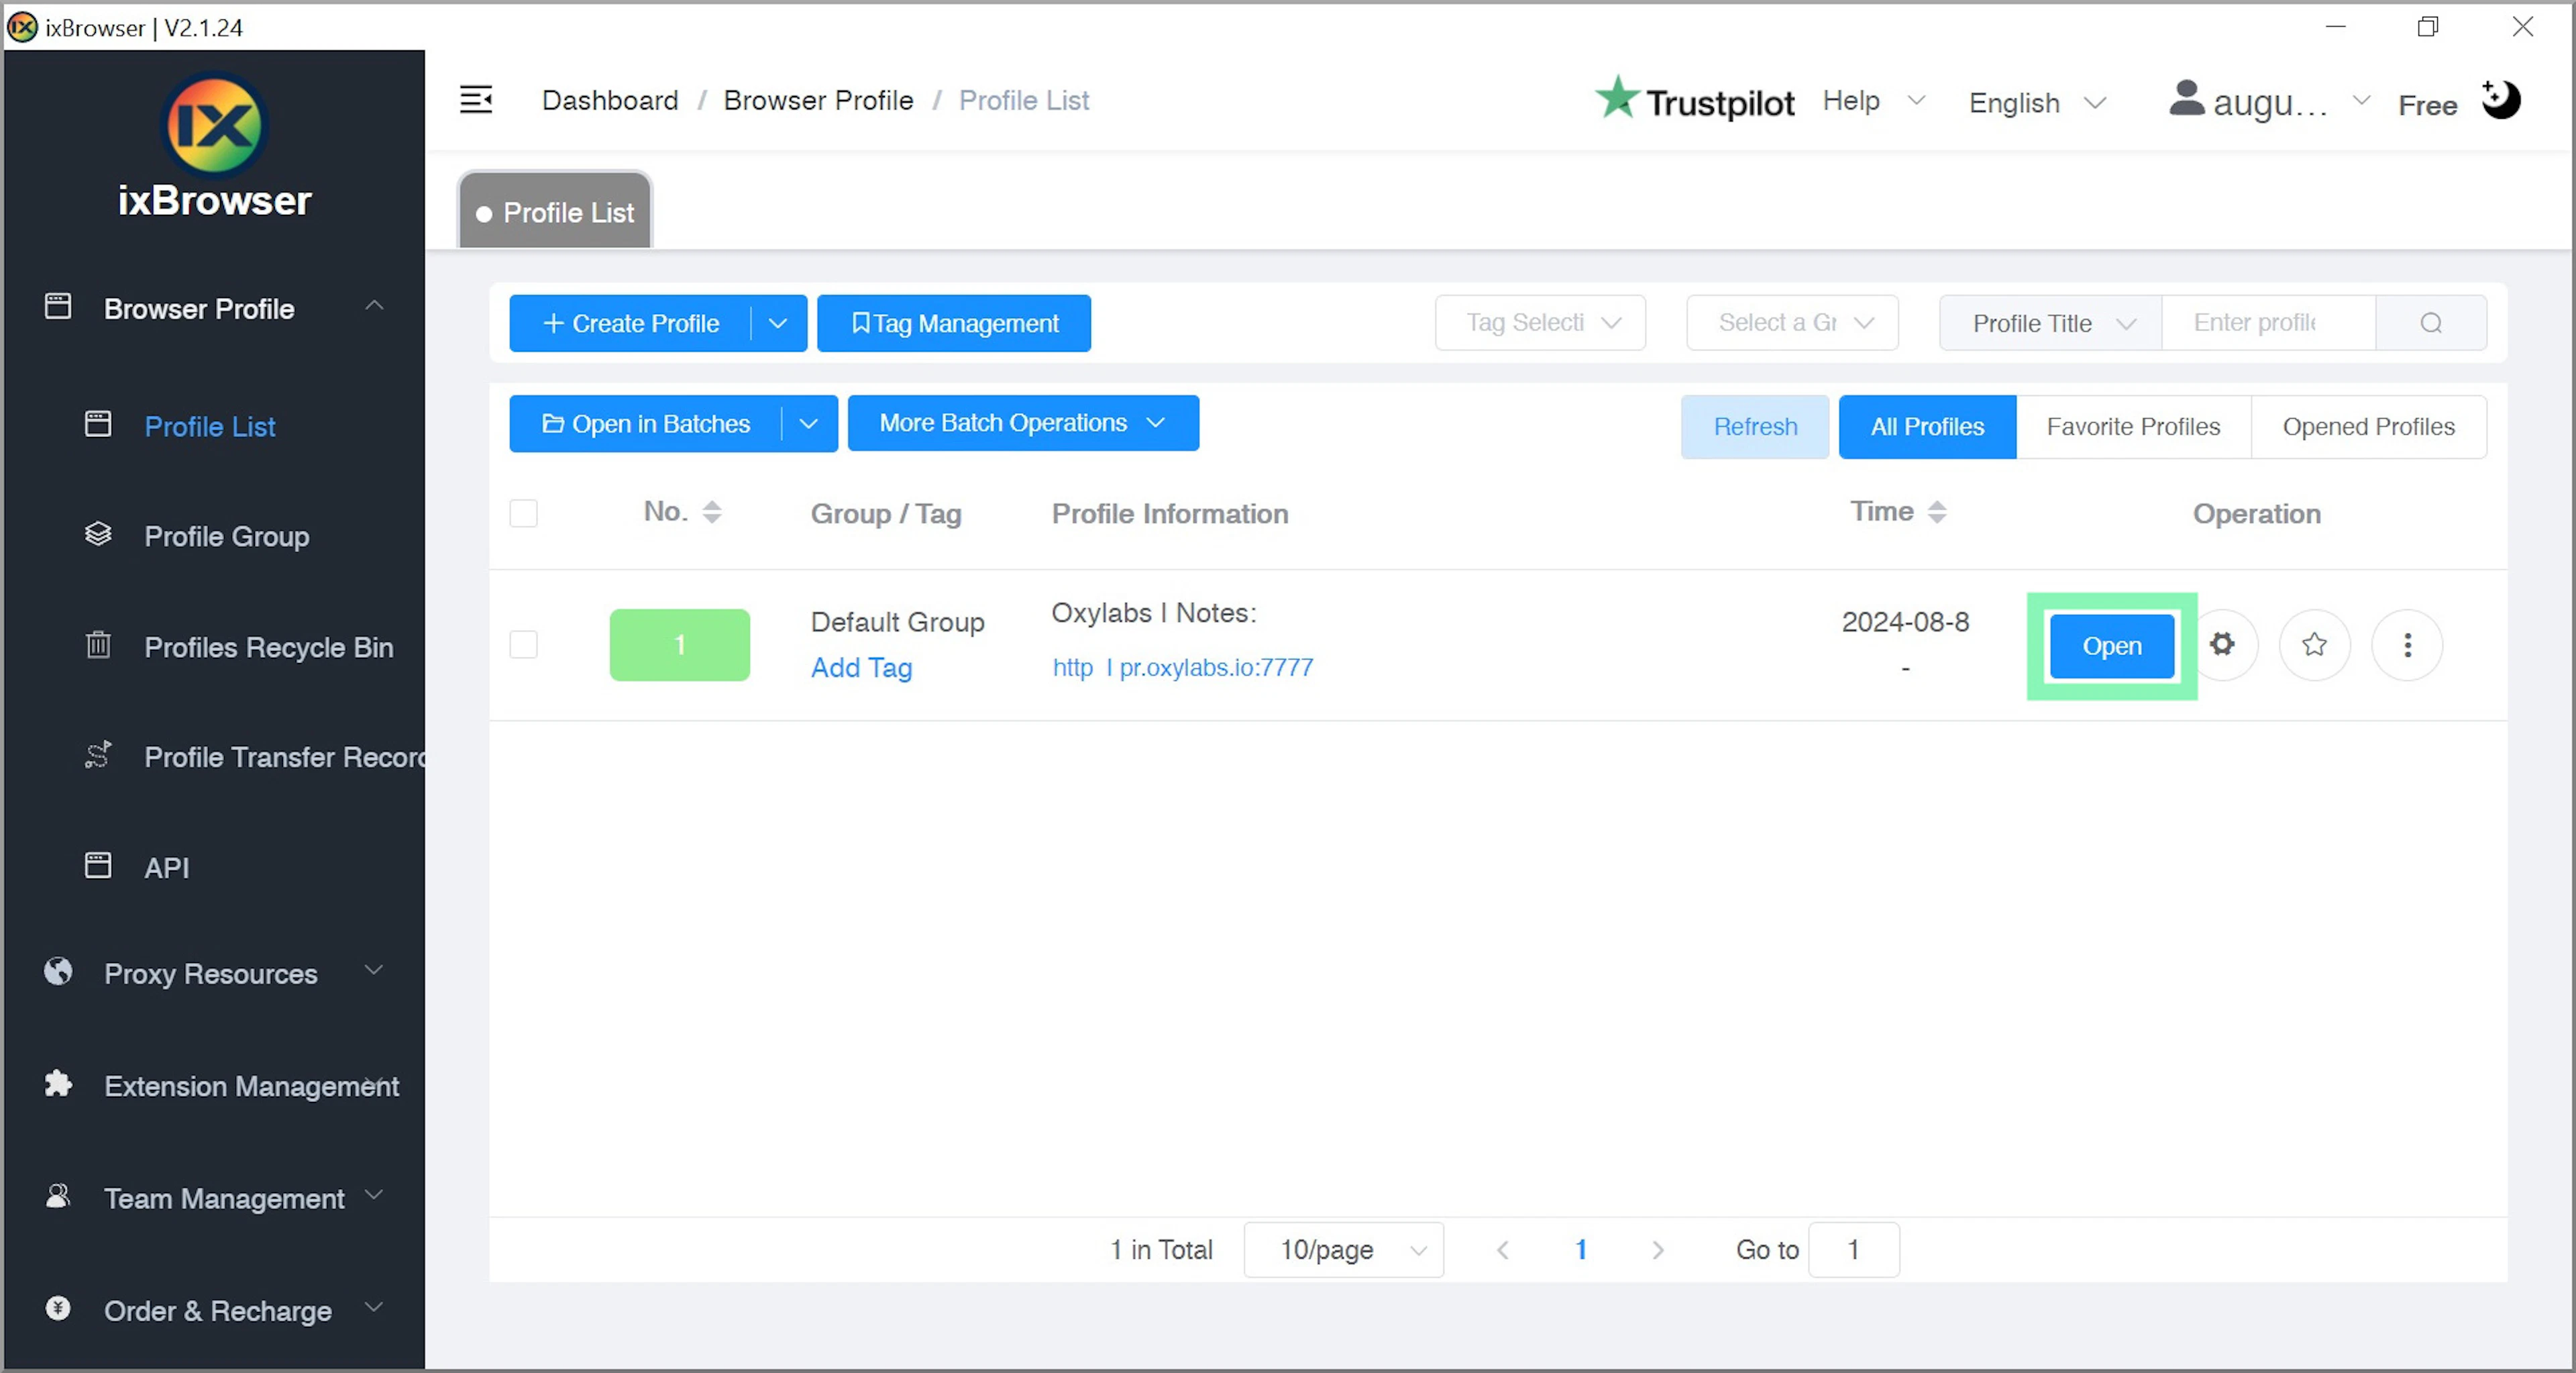The image size is (2576, 1373).
Task: Click the Profile Transfer Record icon
Action: pos(98,754)
